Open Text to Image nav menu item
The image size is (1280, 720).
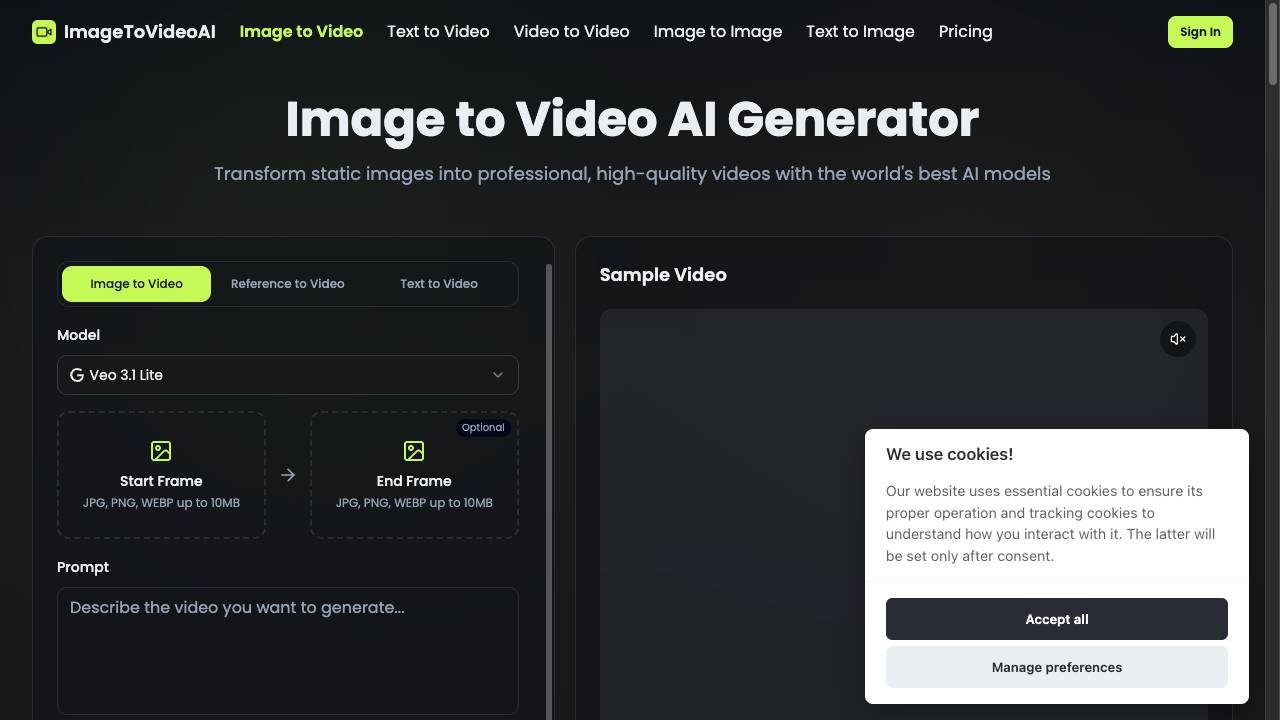coord(860,32)
